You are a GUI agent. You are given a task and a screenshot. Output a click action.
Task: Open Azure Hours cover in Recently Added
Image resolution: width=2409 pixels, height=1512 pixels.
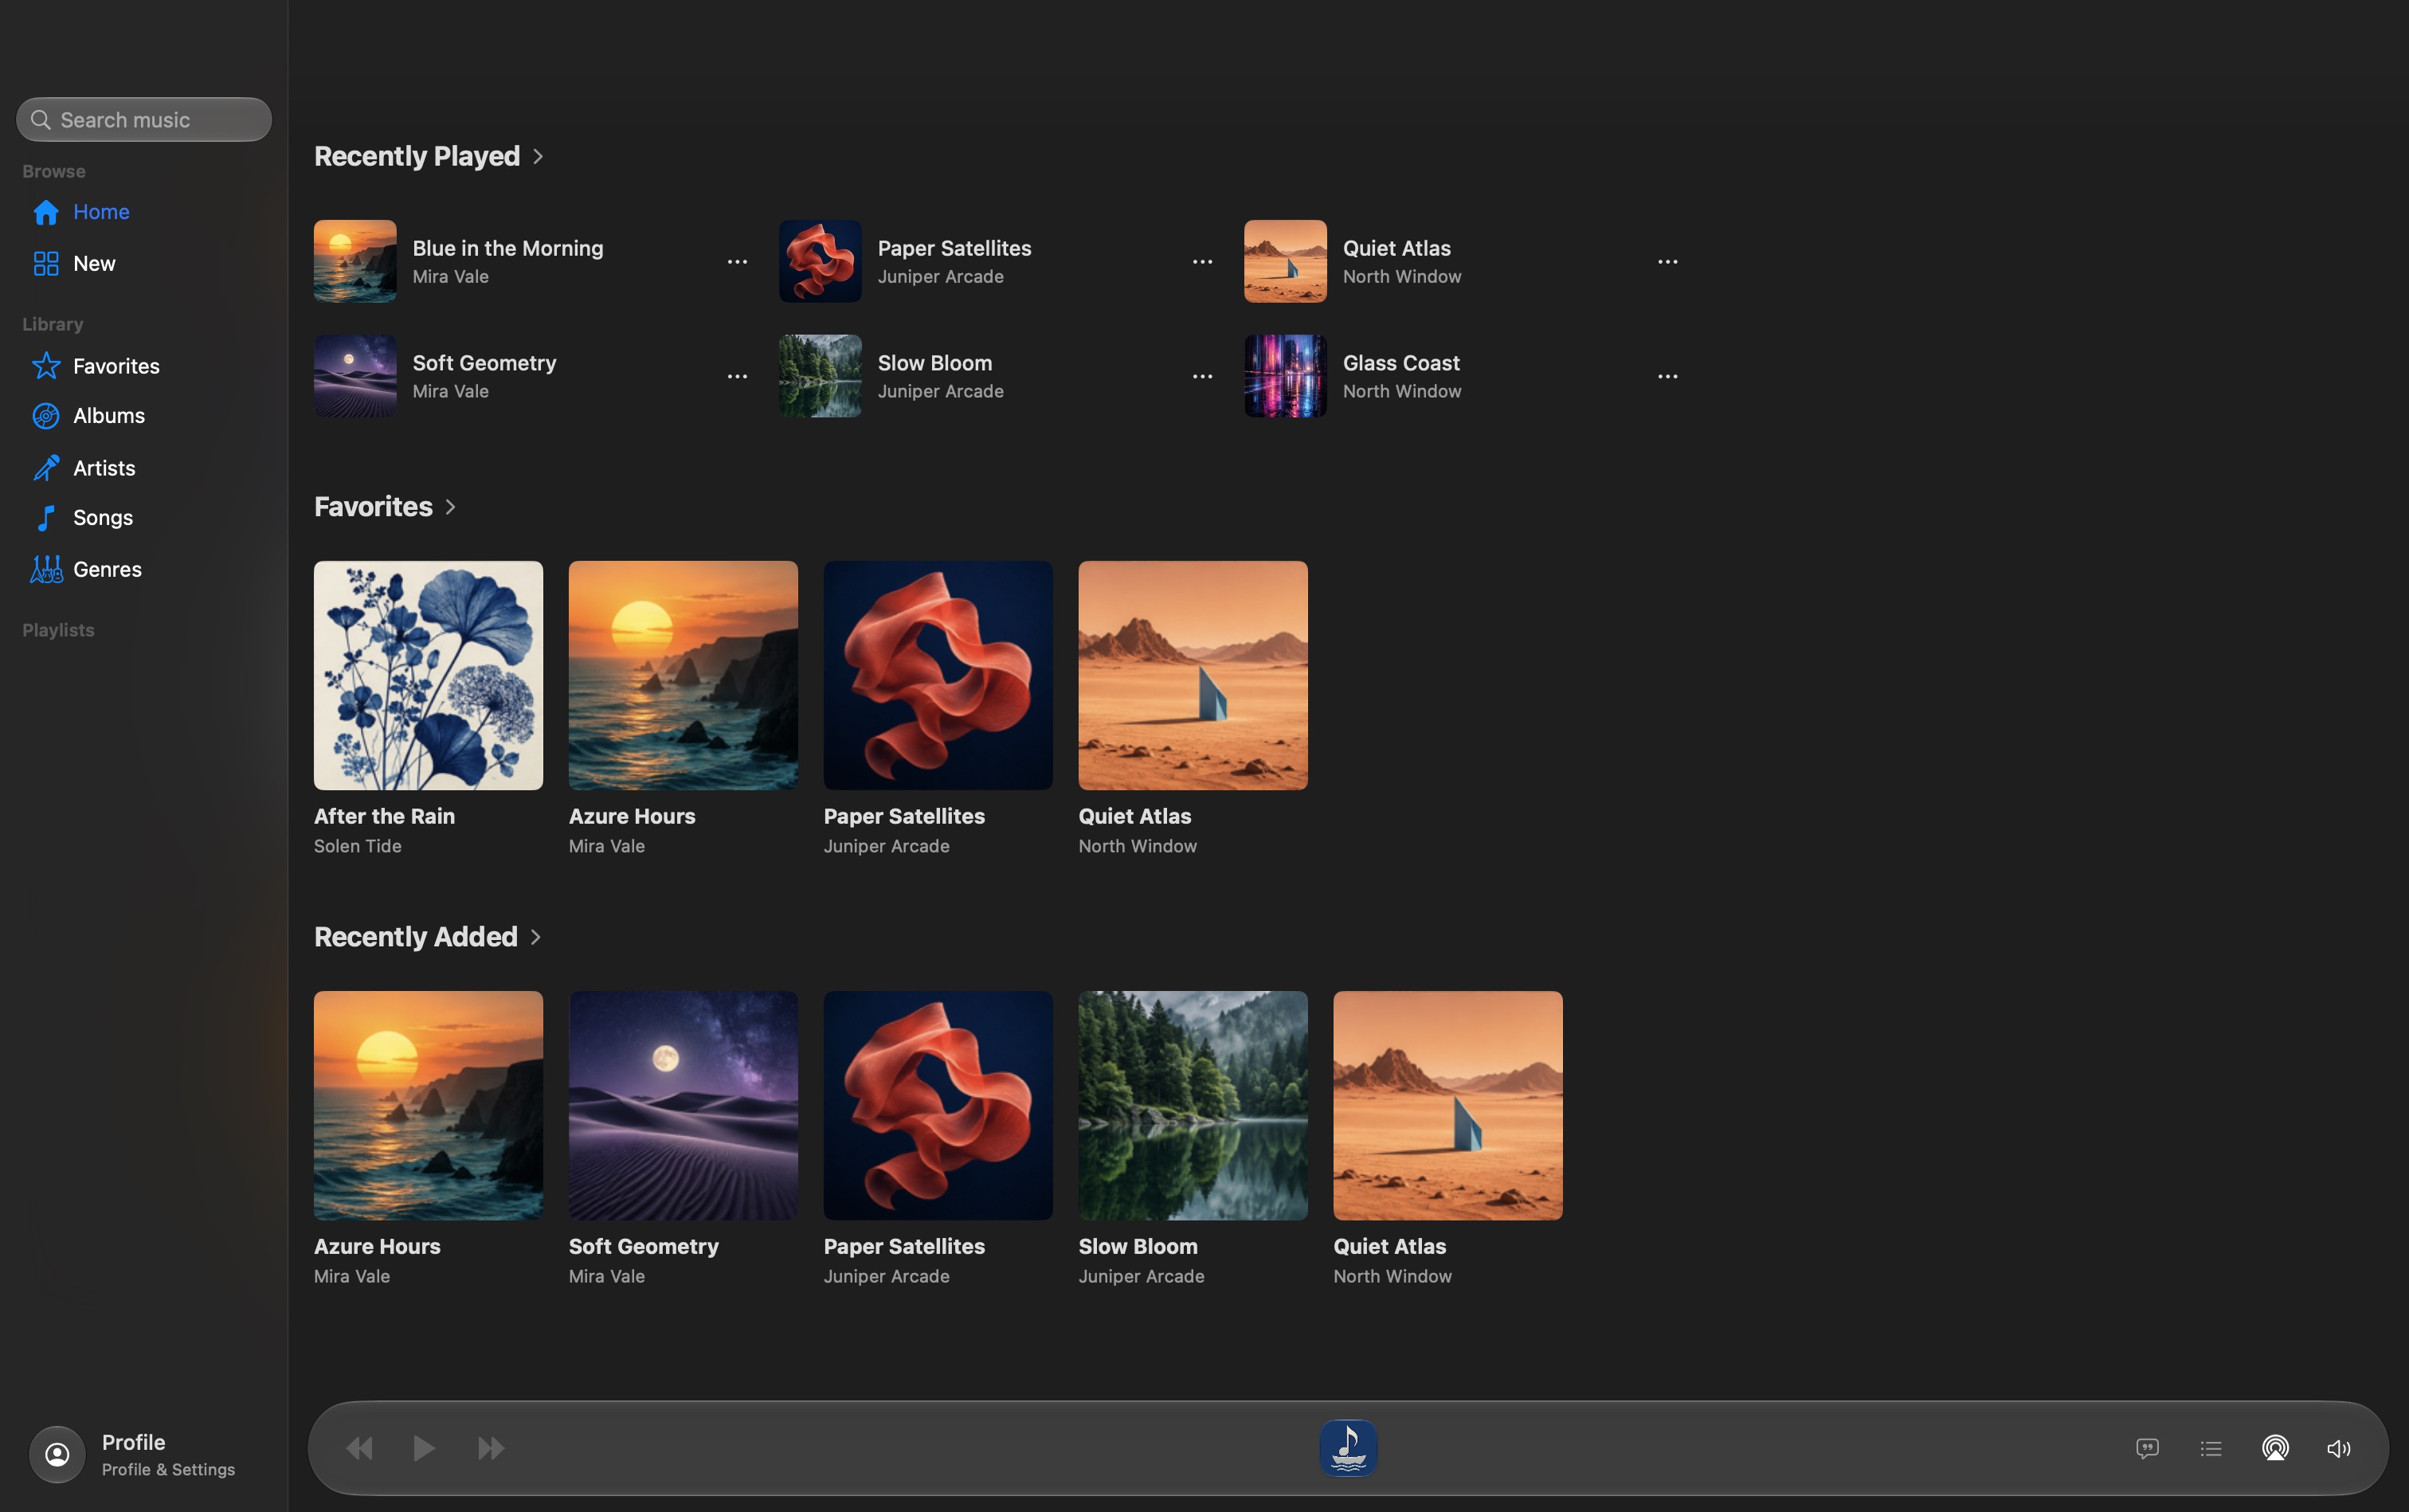click(428, 1105)
